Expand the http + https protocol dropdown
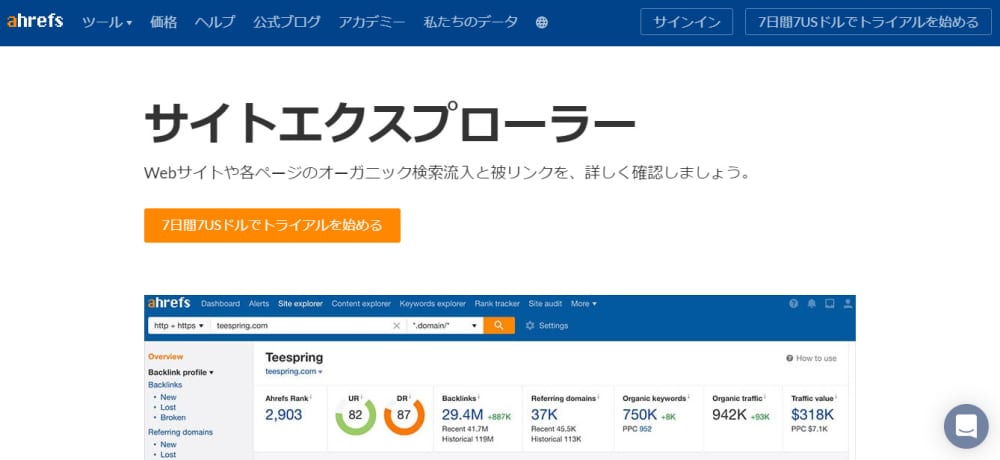The height and width of the screenshot is (460, 1000). point(179,325)
